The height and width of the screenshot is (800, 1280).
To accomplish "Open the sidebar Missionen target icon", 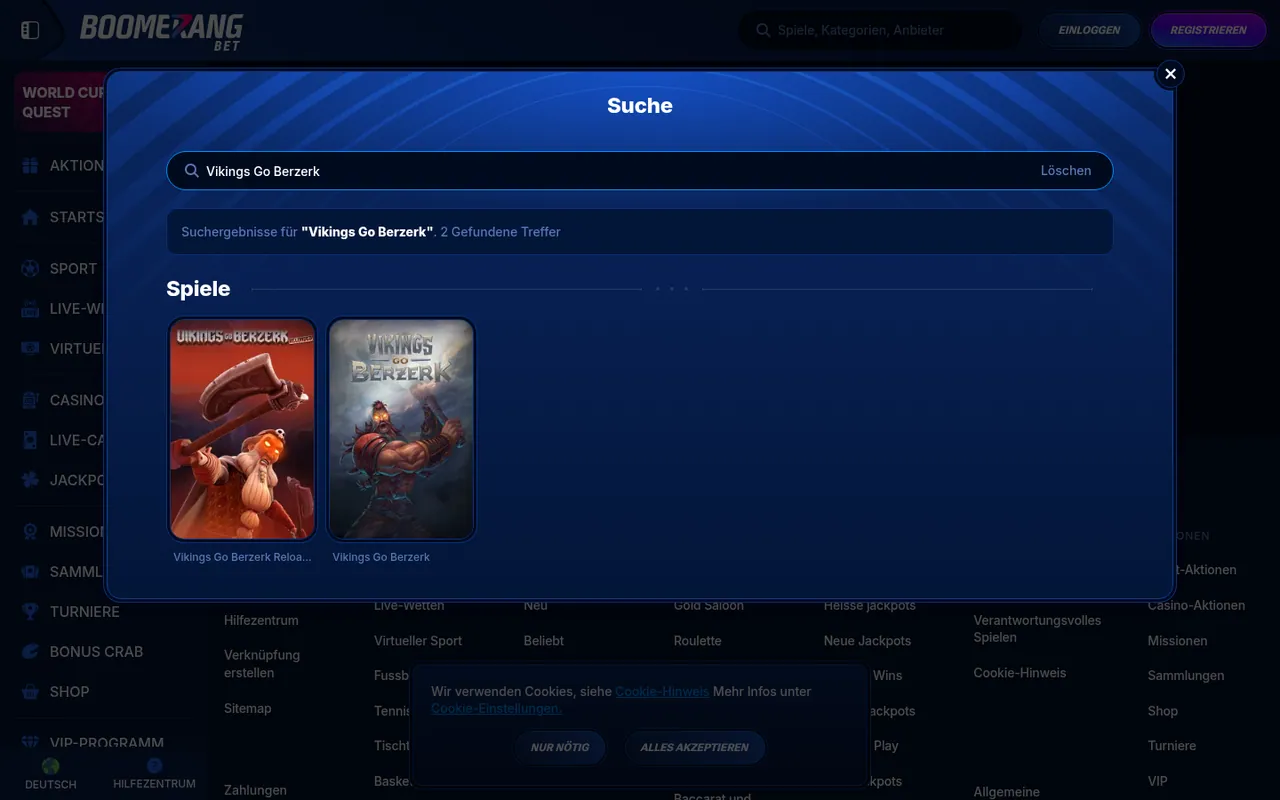I will (x=30, y=532).
